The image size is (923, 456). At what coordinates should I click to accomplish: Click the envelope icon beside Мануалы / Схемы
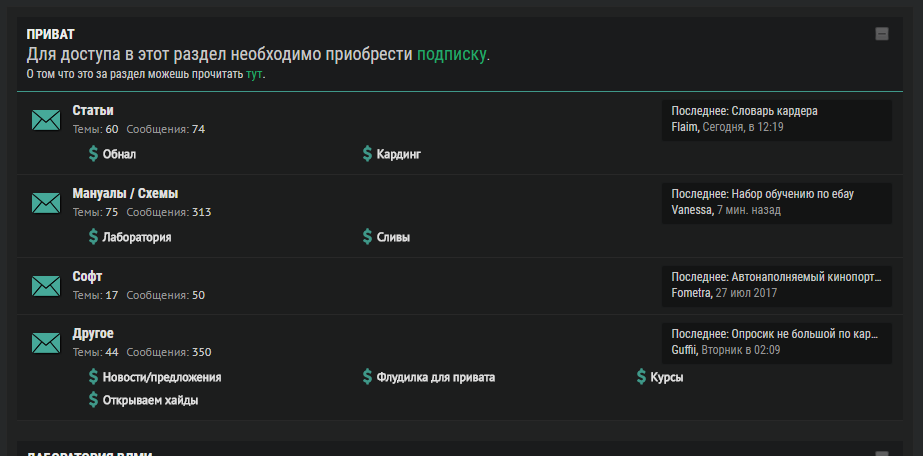(x=46, y=204)
